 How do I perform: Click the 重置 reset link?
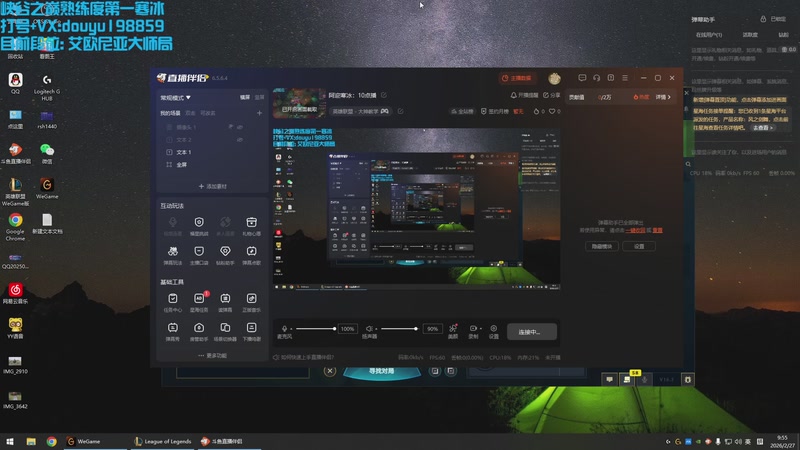tap(657, 230)
